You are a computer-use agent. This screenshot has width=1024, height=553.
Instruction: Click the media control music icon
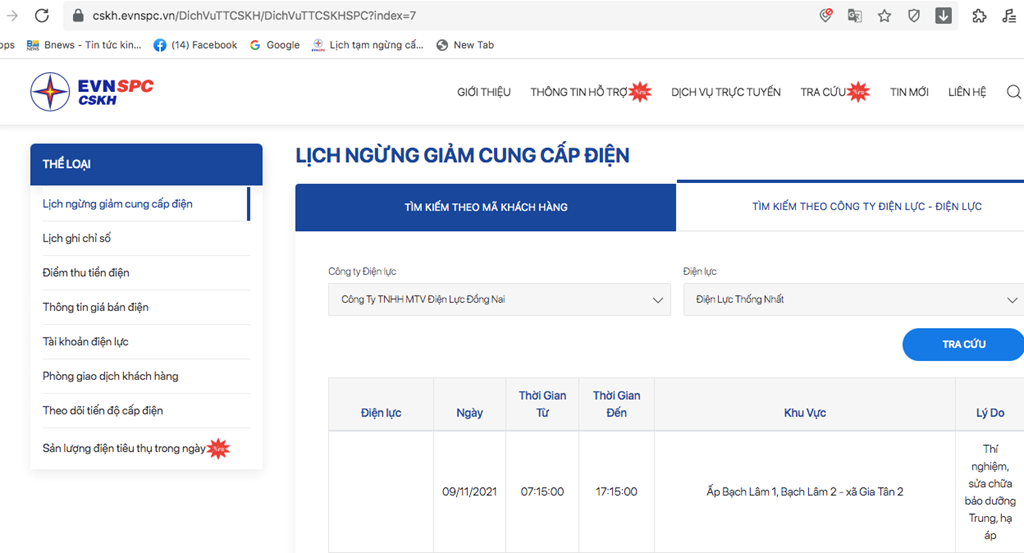click(1010, 16)
